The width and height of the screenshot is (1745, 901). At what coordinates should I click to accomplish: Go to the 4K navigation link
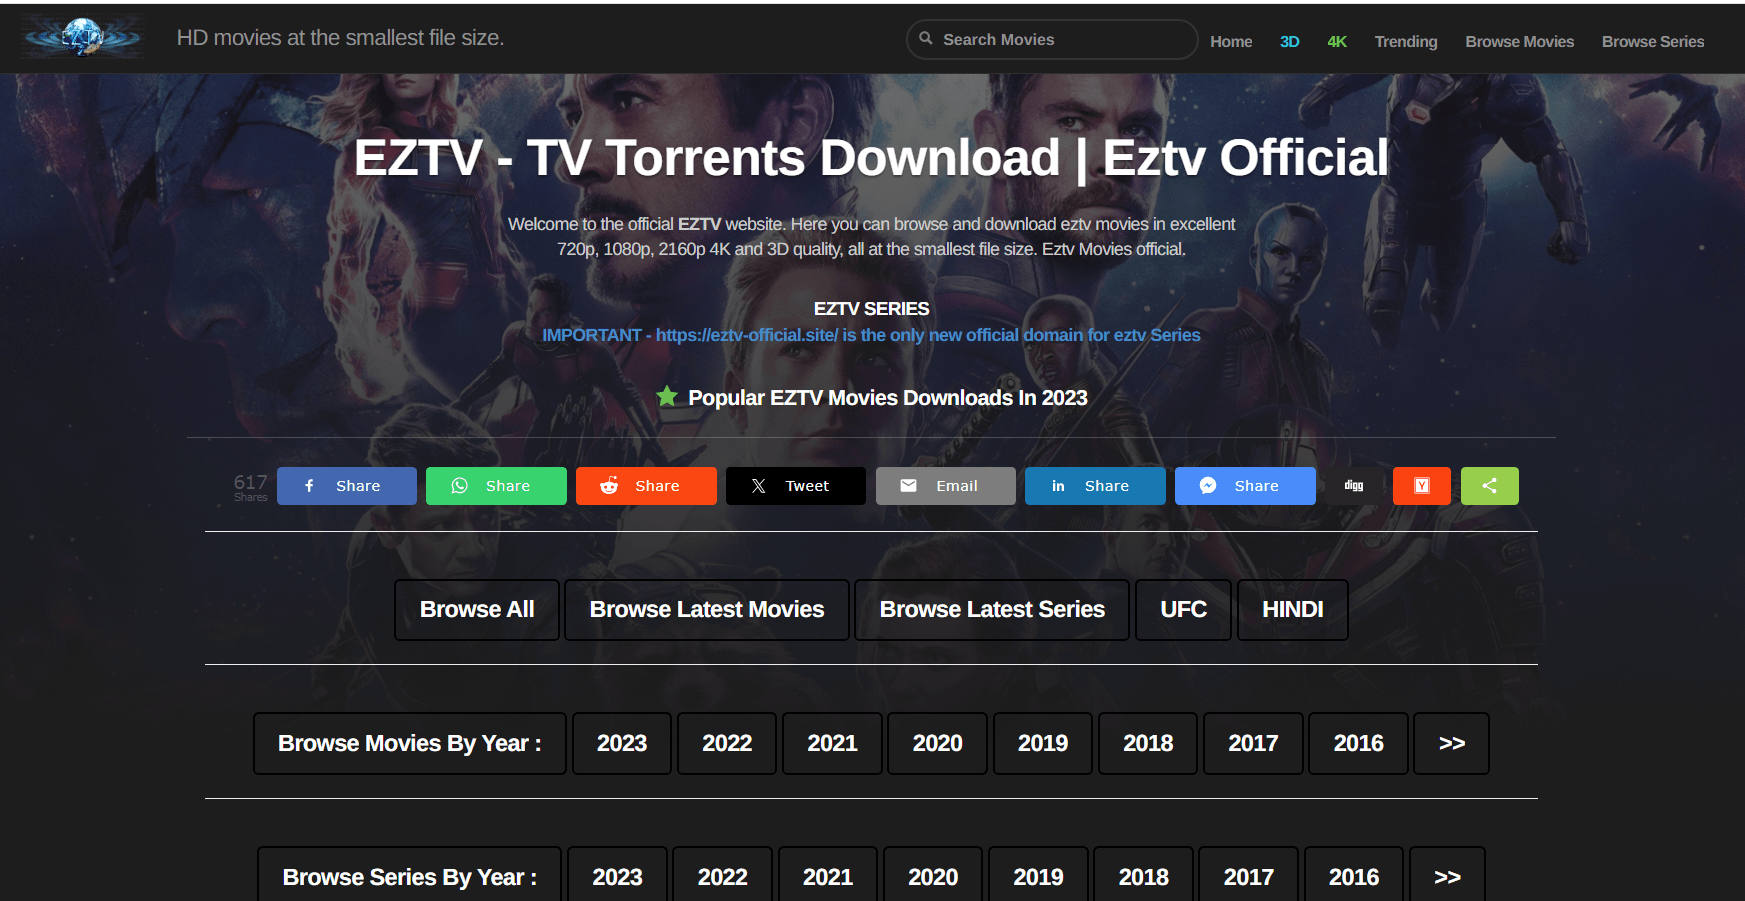[1337, 41]
